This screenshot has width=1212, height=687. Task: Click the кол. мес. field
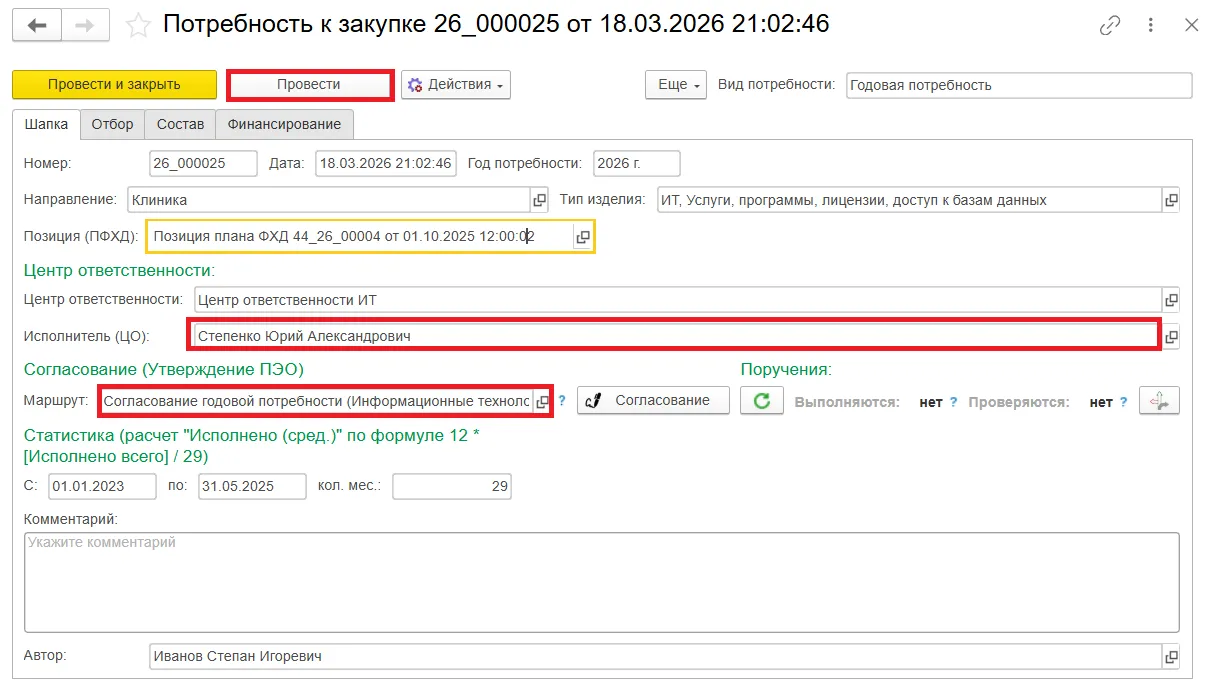[452, 486]
